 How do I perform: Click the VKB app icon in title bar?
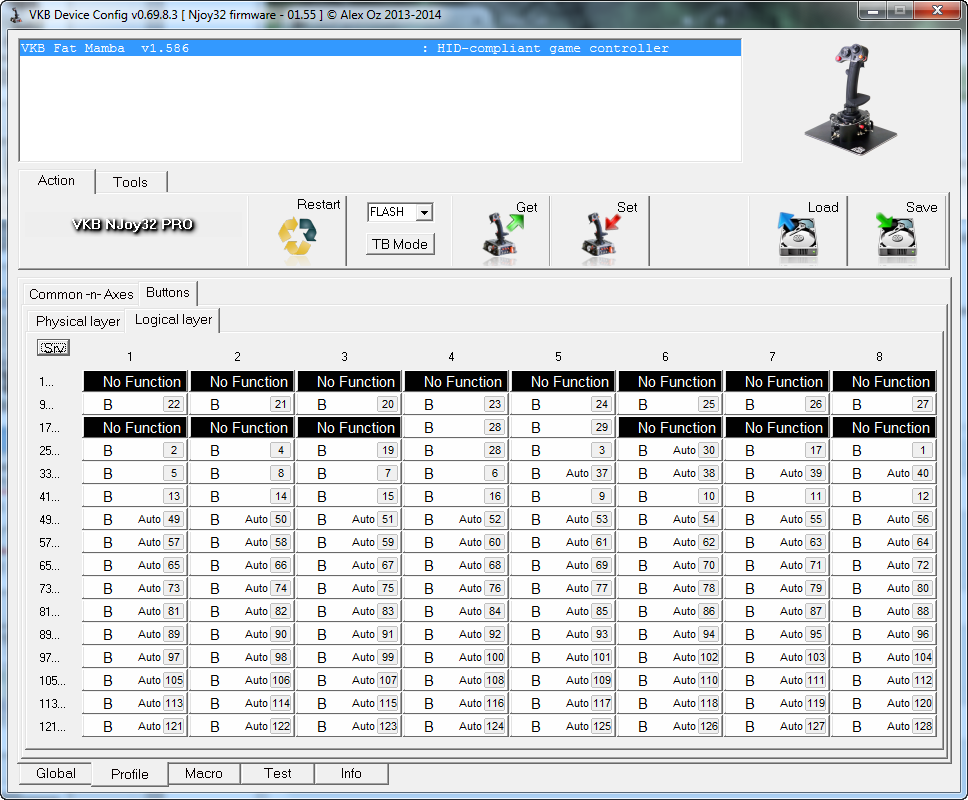point(16,15)
